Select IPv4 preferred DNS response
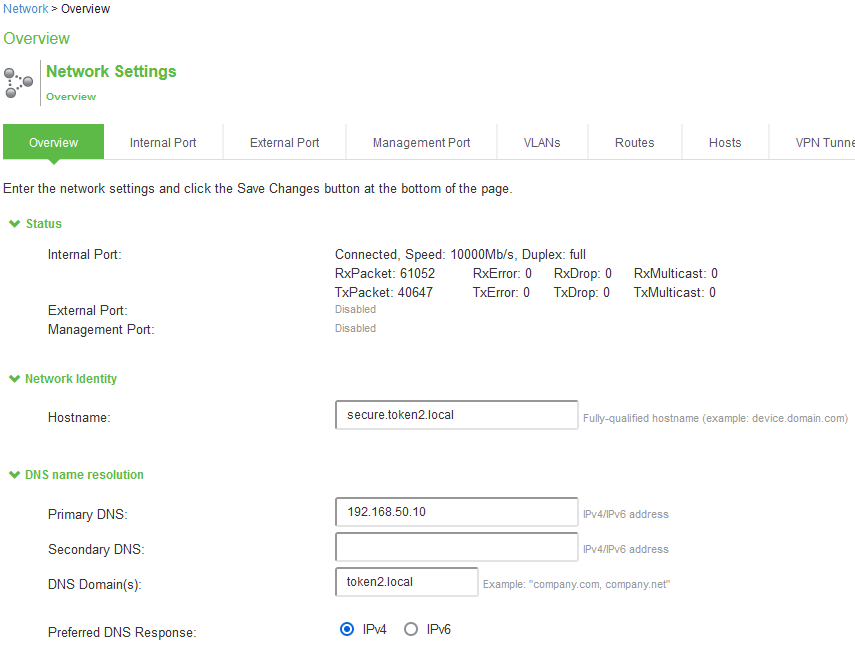This screenshot has width=855, height=654. point(347,629)
